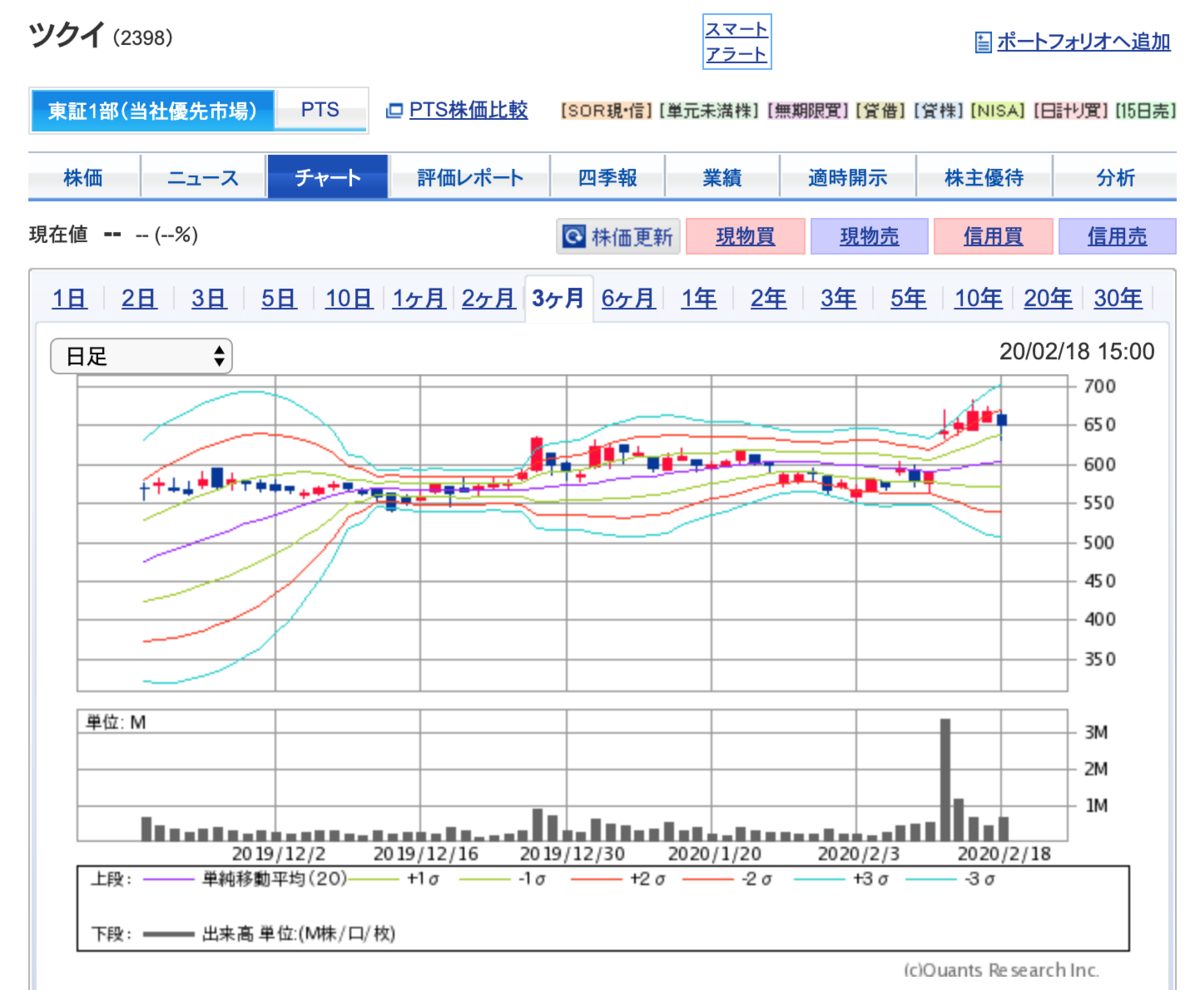Click the 単元未満株 badge

pyautogui.click(x=708, y=110)
